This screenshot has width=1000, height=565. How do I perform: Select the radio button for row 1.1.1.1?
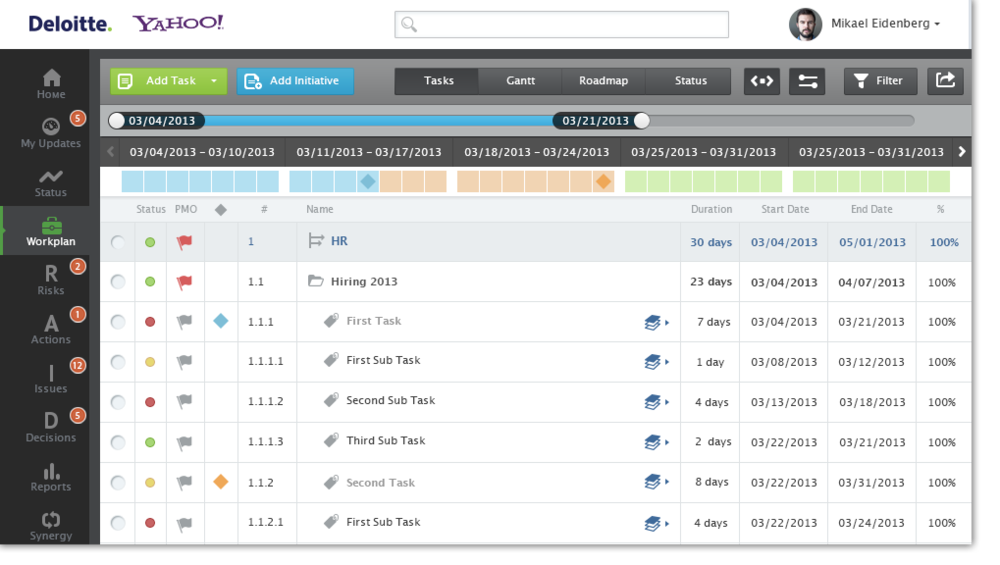(118, 362)
